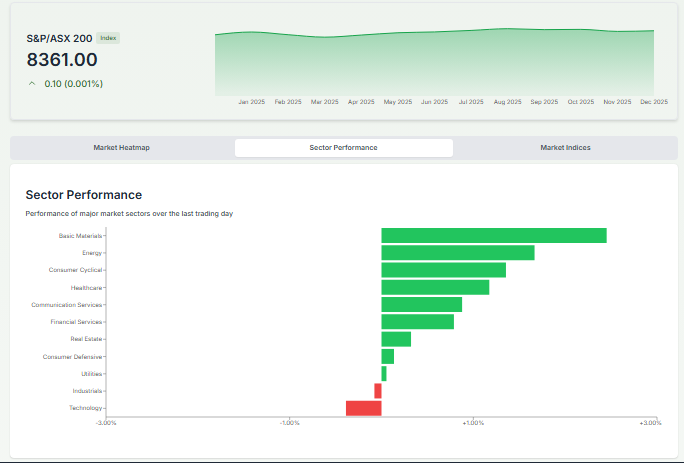Click the Technology axis label
Viewport: 684px width, 463px height.
click(x=86, y=408)
